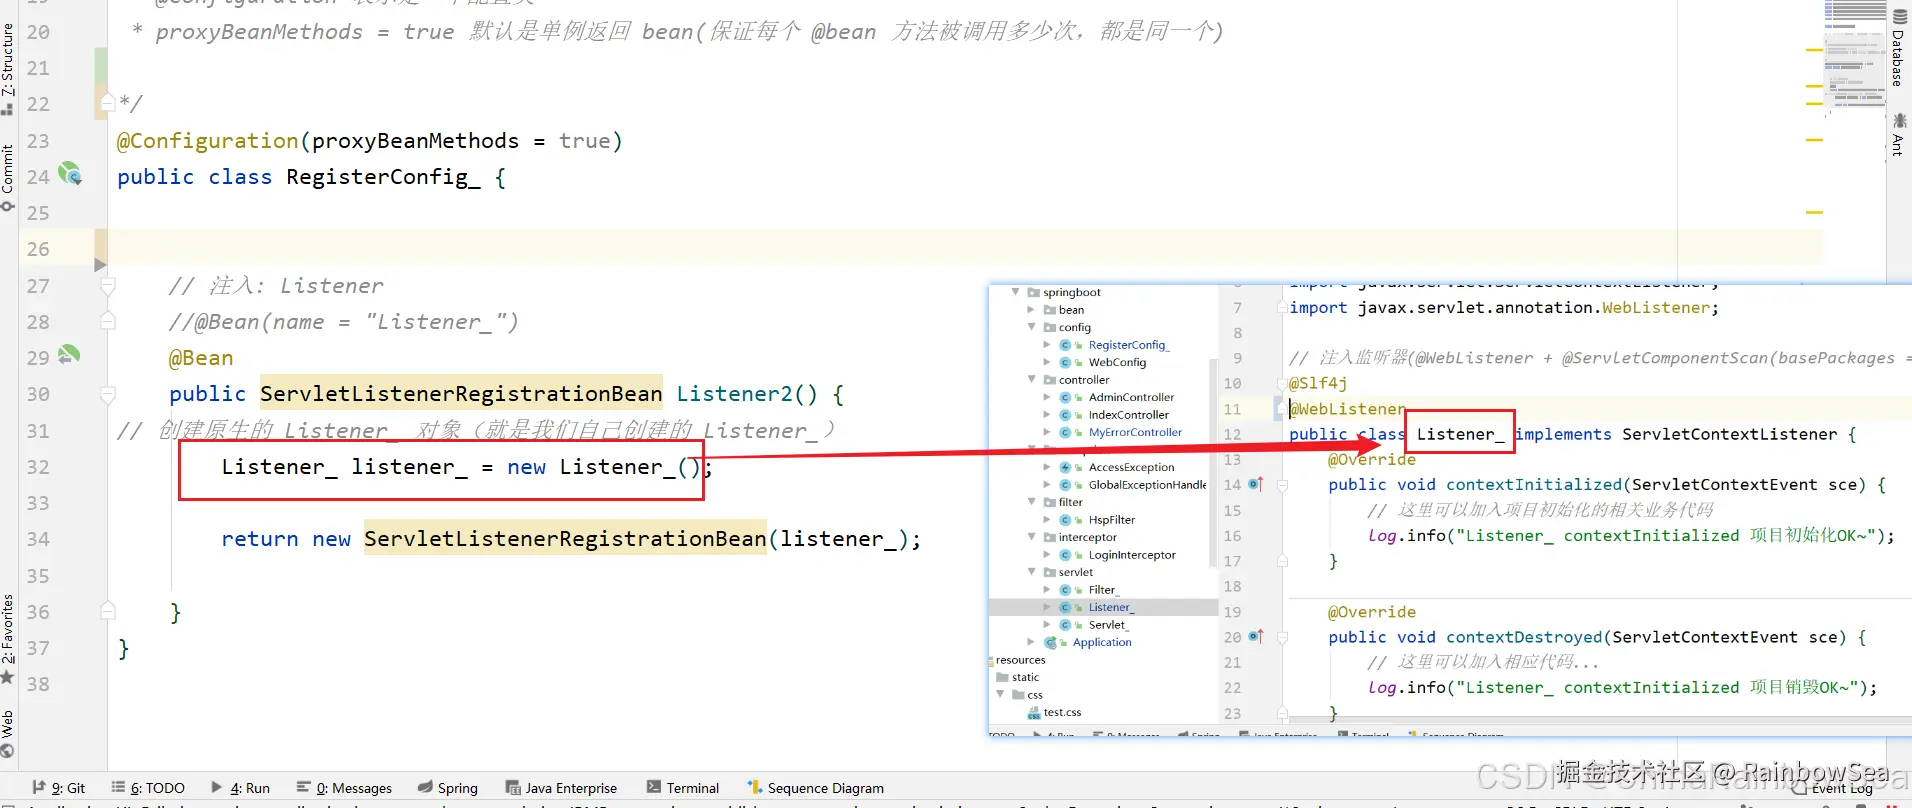Select HspFilter in the project tree

pyautogui.click(x=1111, y=520)
